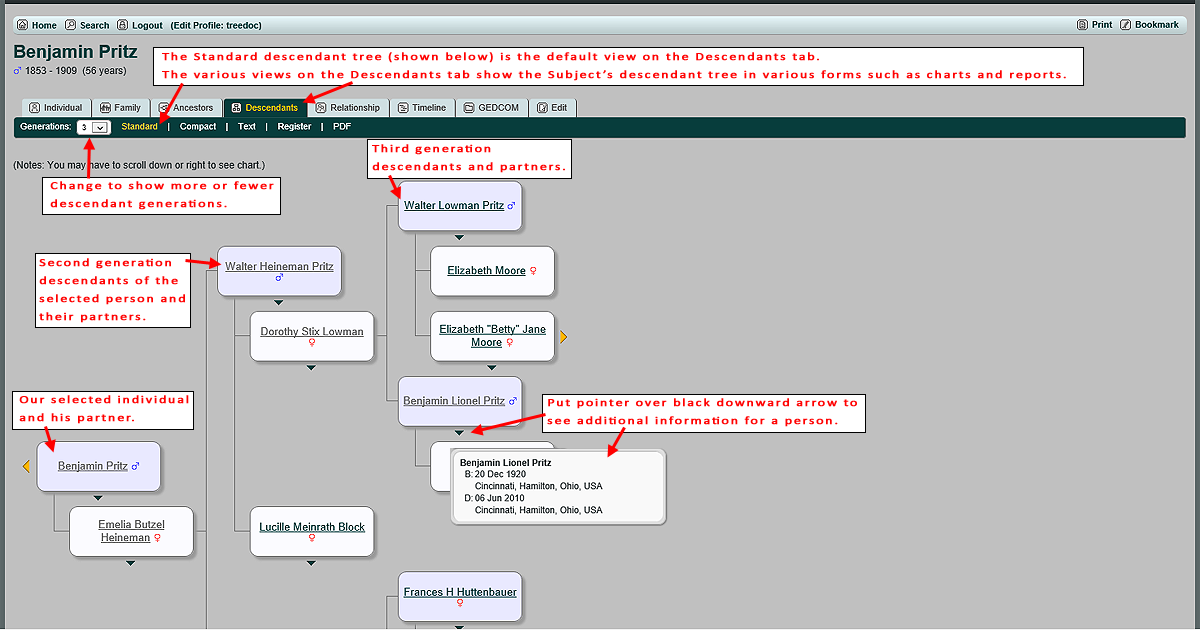Click yellow left arrow beside Benjamin Pritz
This screenshot has width=1200, height=630.
click(27, 466)
